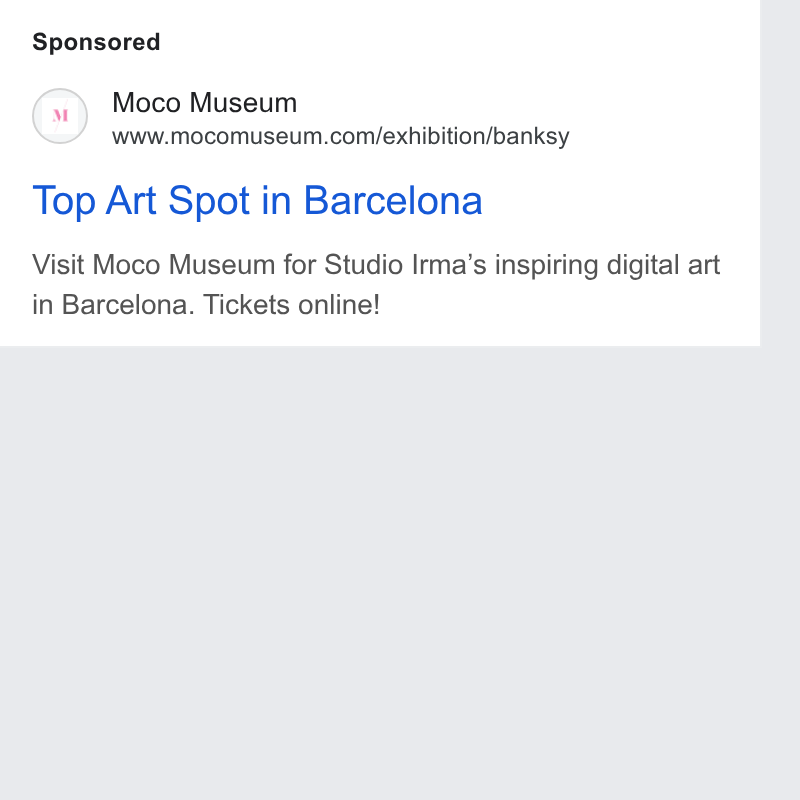Image resolution: width=800 pixels, height=800 pixels.
Task: Select the ad description starting "Visit Moco Museum"
Action: [x=376, y=285]
